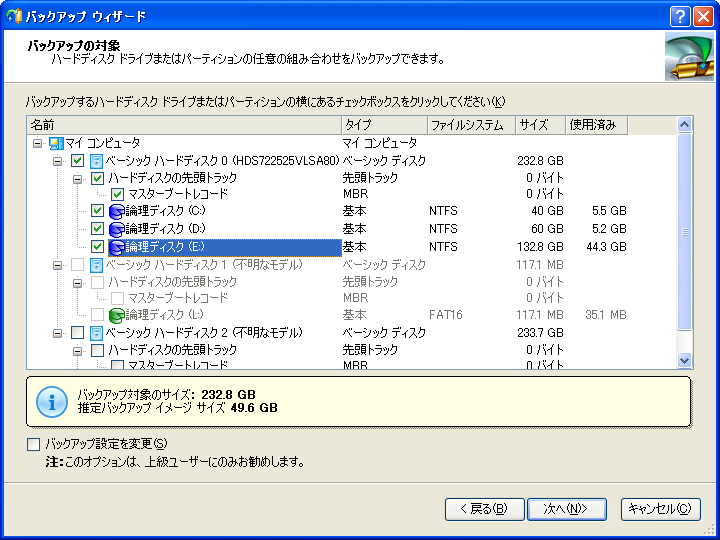Click the 44.3 GB used value
The width and height of the screenshot is (720, 540).
606,247
